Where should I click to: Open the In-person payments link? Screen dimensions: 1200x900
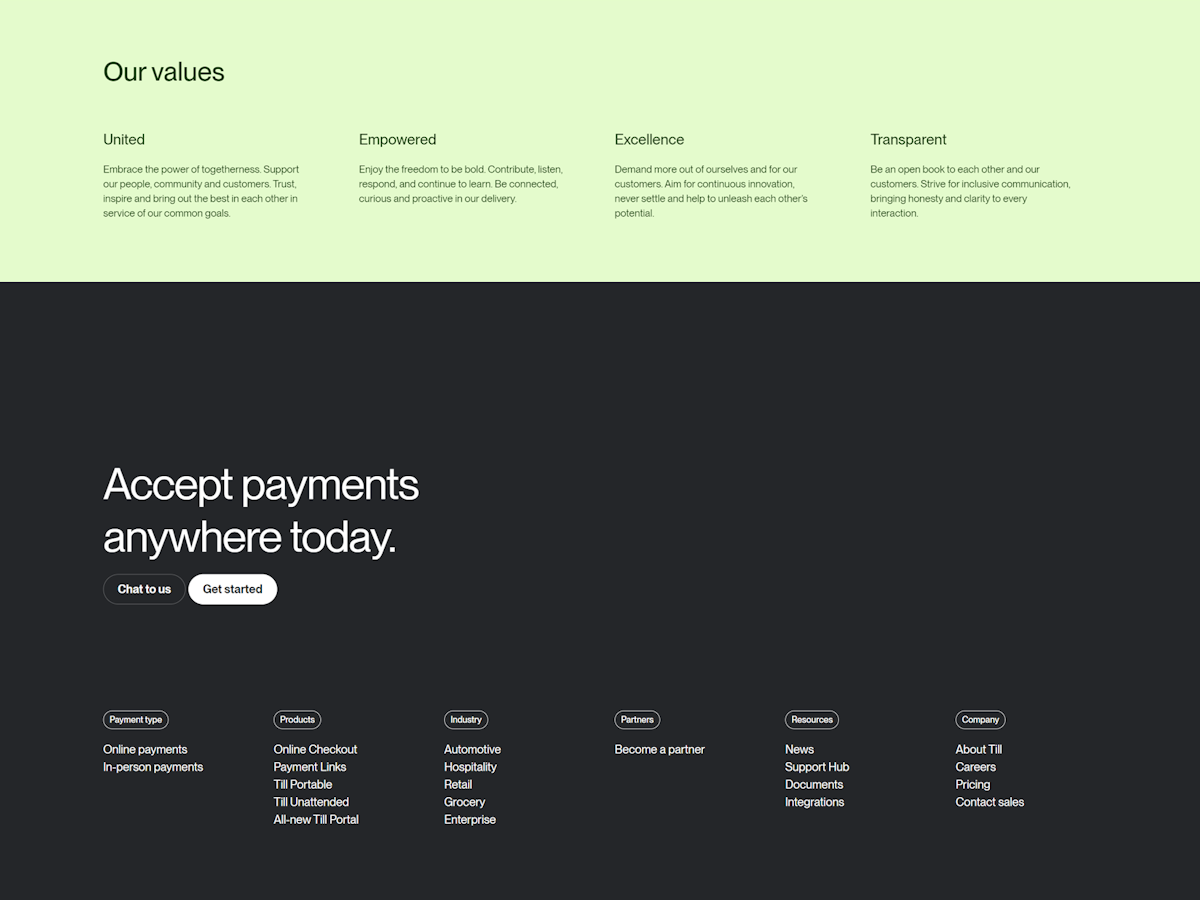click(153, 767)
